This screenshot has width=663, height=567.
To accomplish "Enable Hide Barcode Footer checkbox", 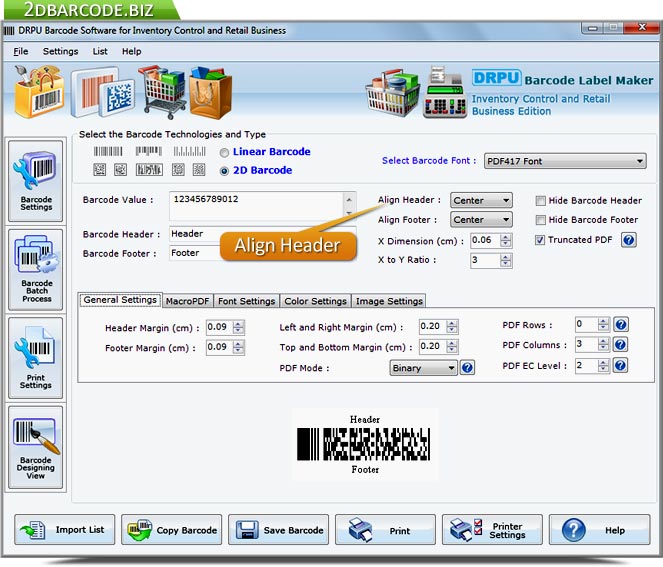I will tap(540, 220).
